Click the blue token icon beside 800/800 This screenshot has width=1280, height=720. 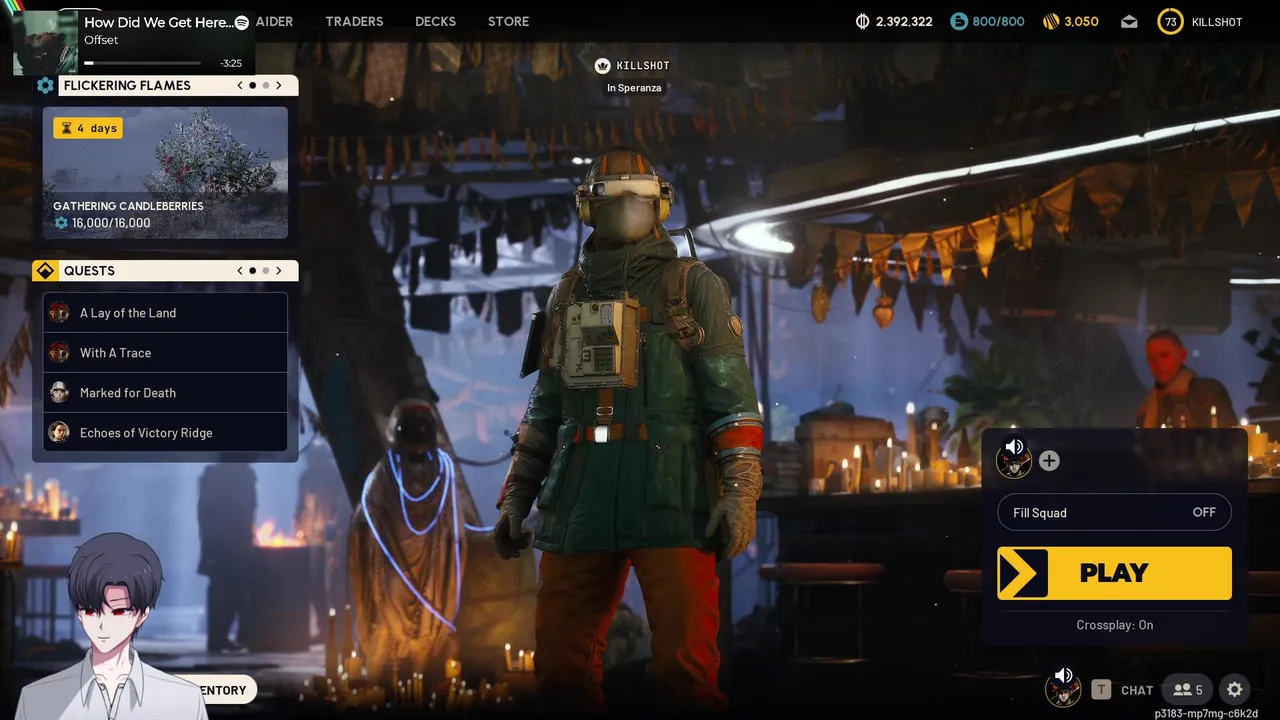(959, 22)
